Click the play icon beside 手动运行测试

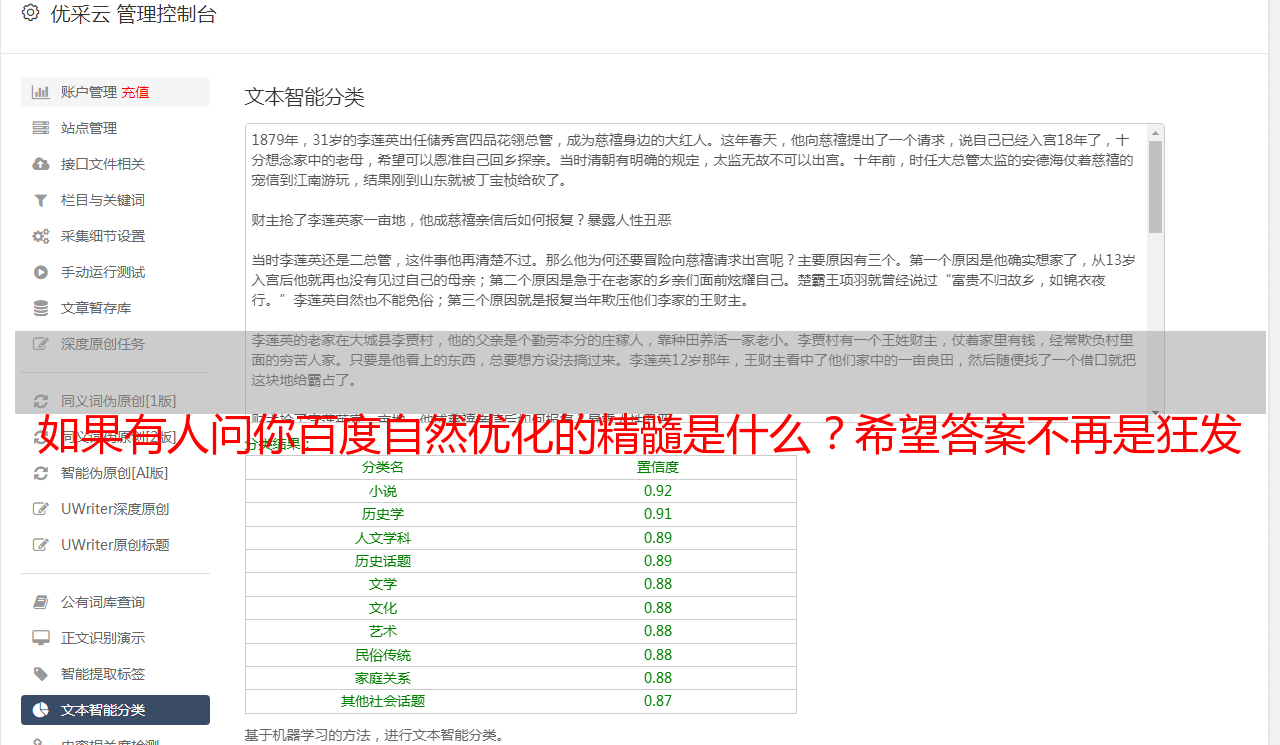pyautogui.click(x=41, y=272)
